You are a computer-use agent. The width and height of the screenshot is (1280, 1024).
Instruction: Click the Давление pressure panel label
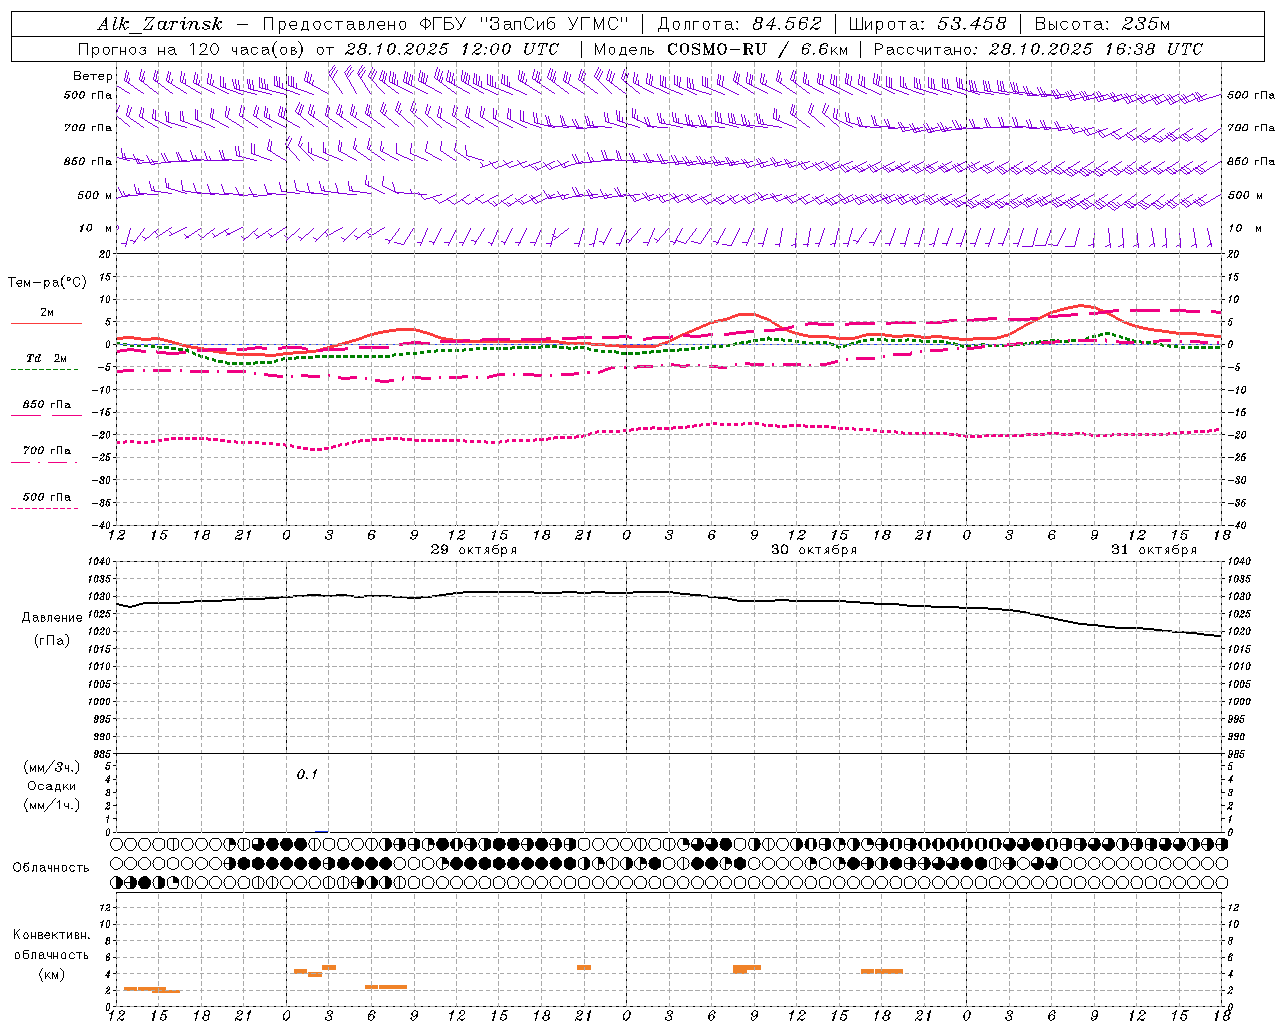click(52, 618)
